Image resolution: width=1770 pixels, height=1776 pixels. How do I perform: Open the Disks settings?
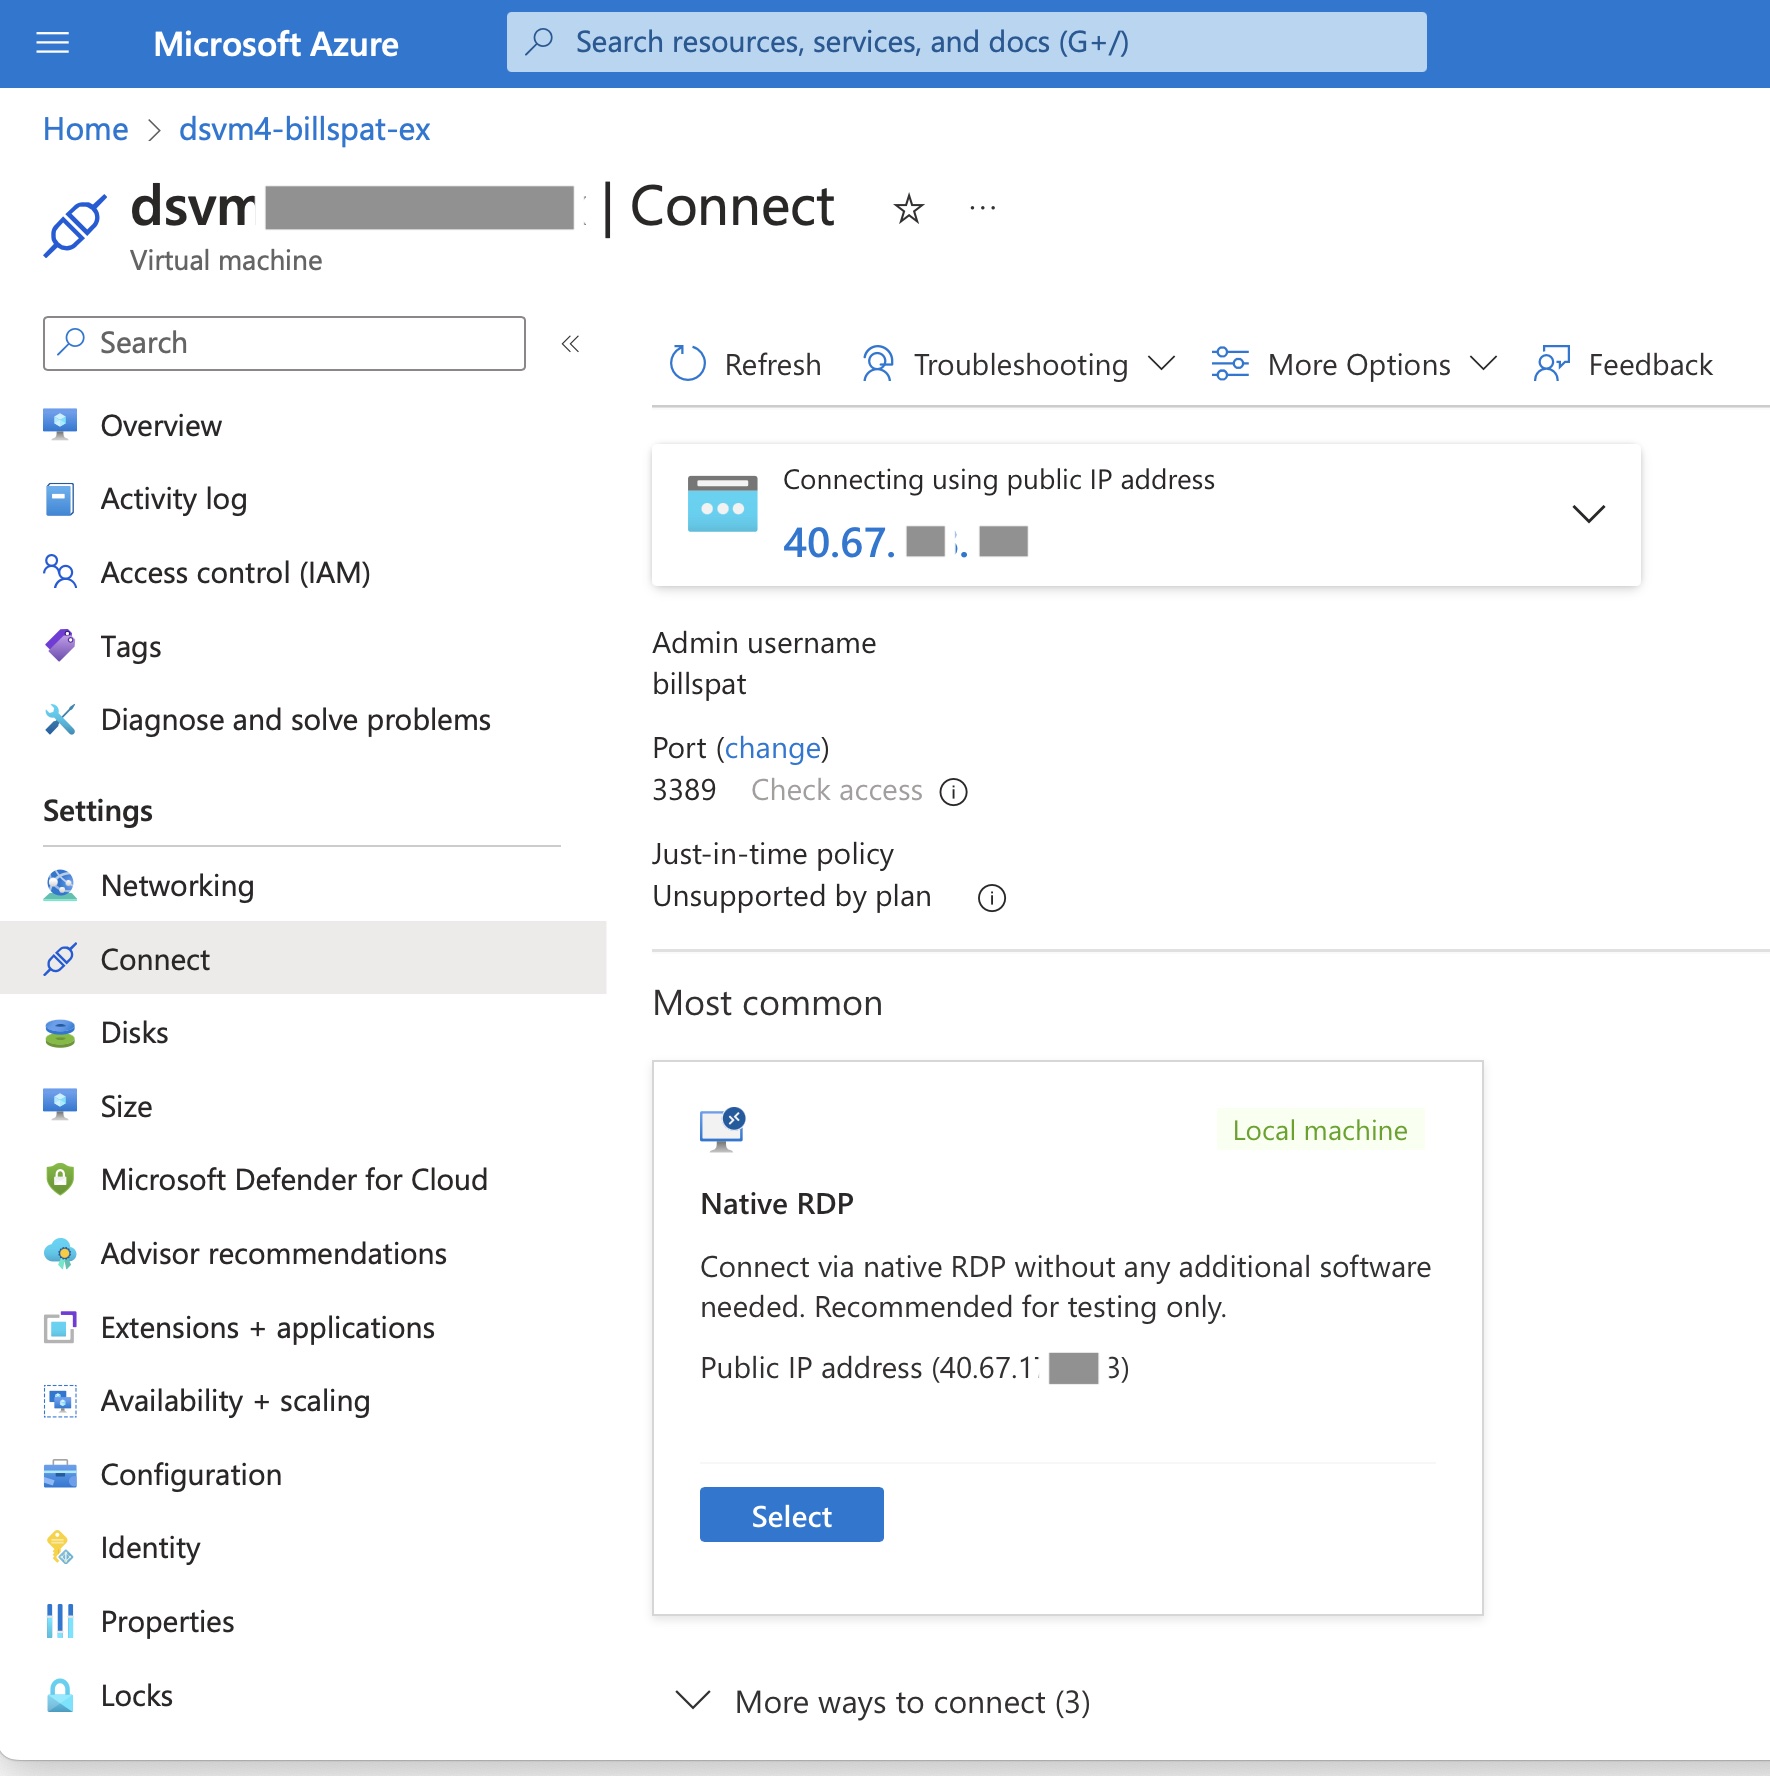click(x=135, y=1032)
